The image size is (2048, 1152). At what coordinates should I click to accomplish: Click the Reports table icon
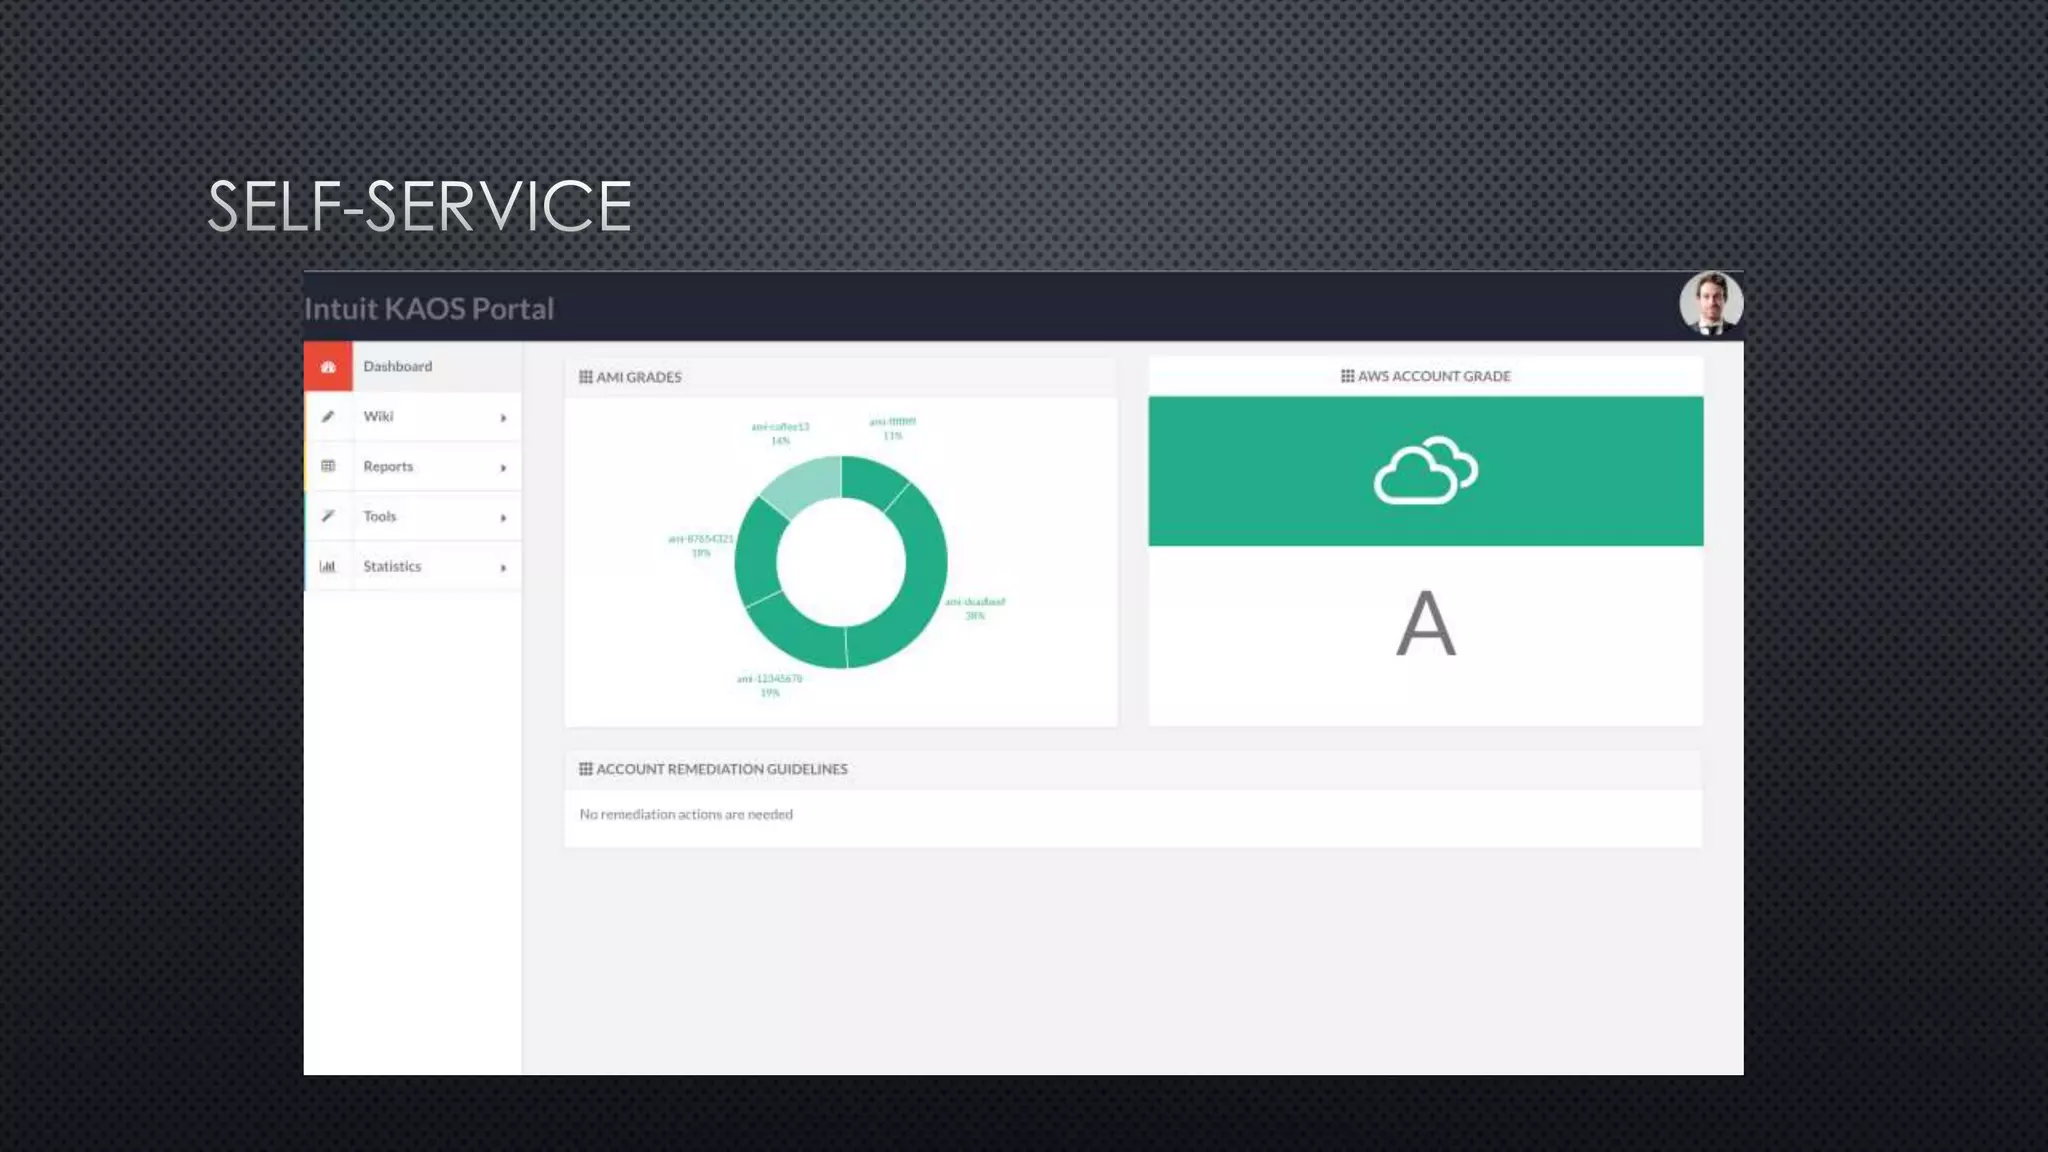tap(328, 466)
